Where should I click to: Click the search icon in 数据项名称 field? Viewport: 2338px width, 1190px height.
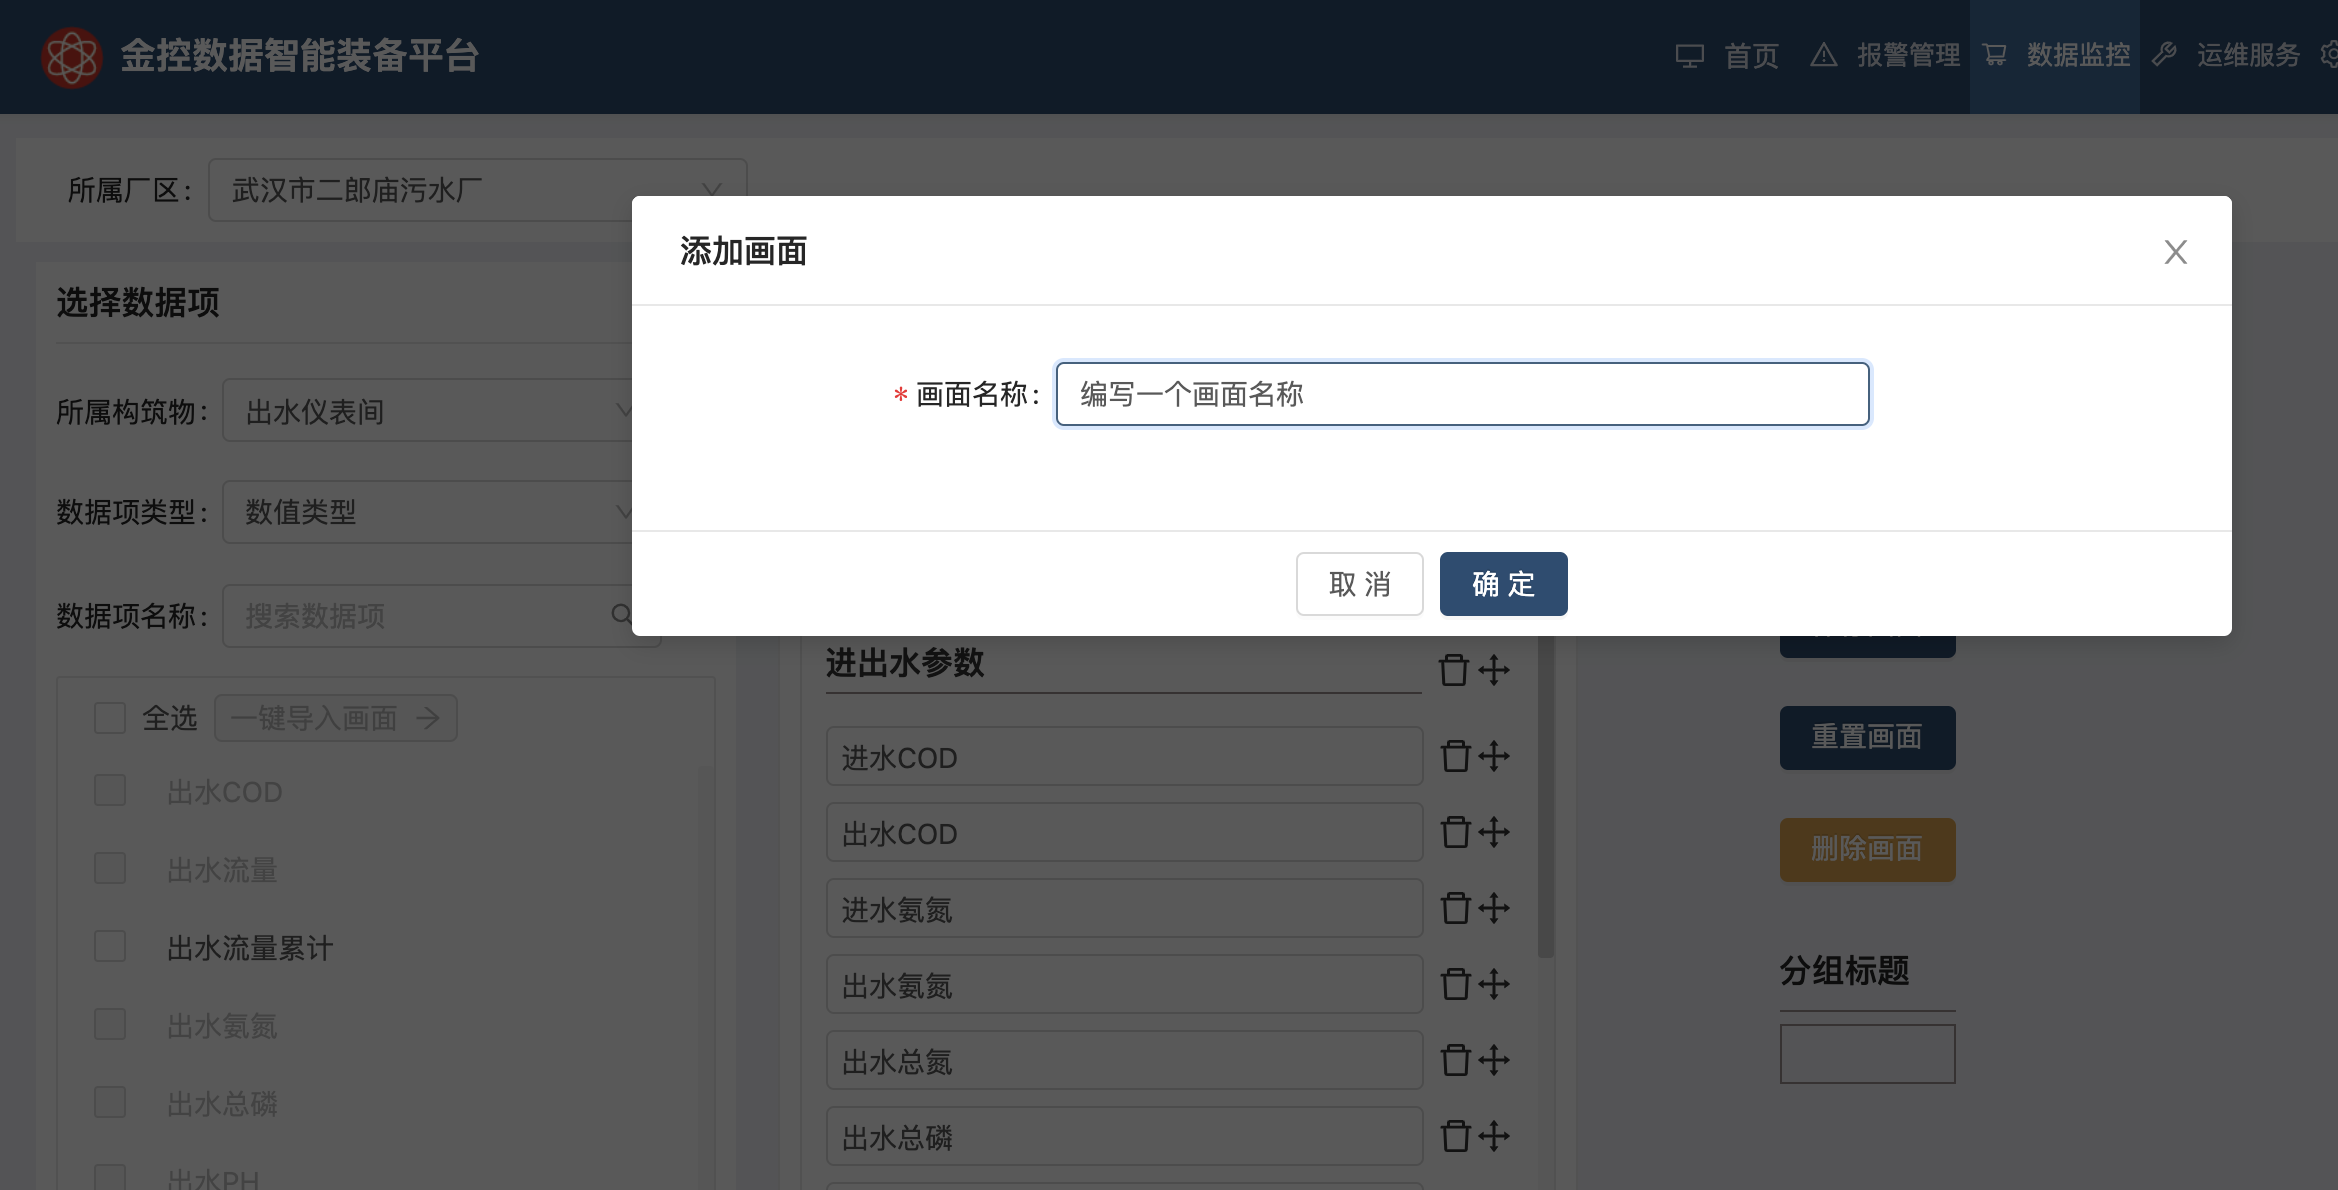(x=621, y=615)
